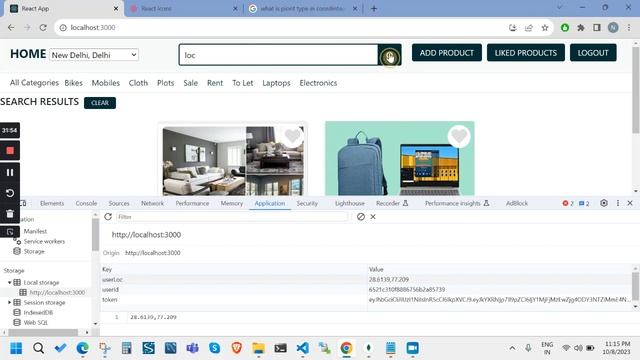Like the living room product with heart icon
The width and height of the screenshot is (640, 360).
point(293,136)
